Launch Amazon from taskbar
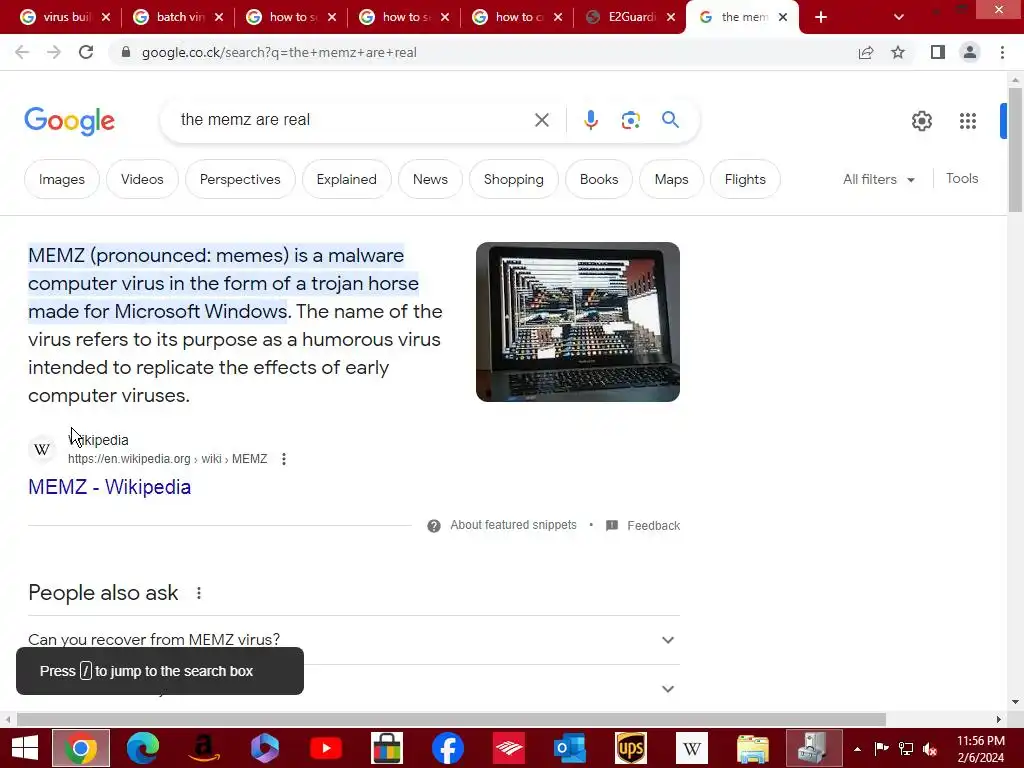 point(204,748)
